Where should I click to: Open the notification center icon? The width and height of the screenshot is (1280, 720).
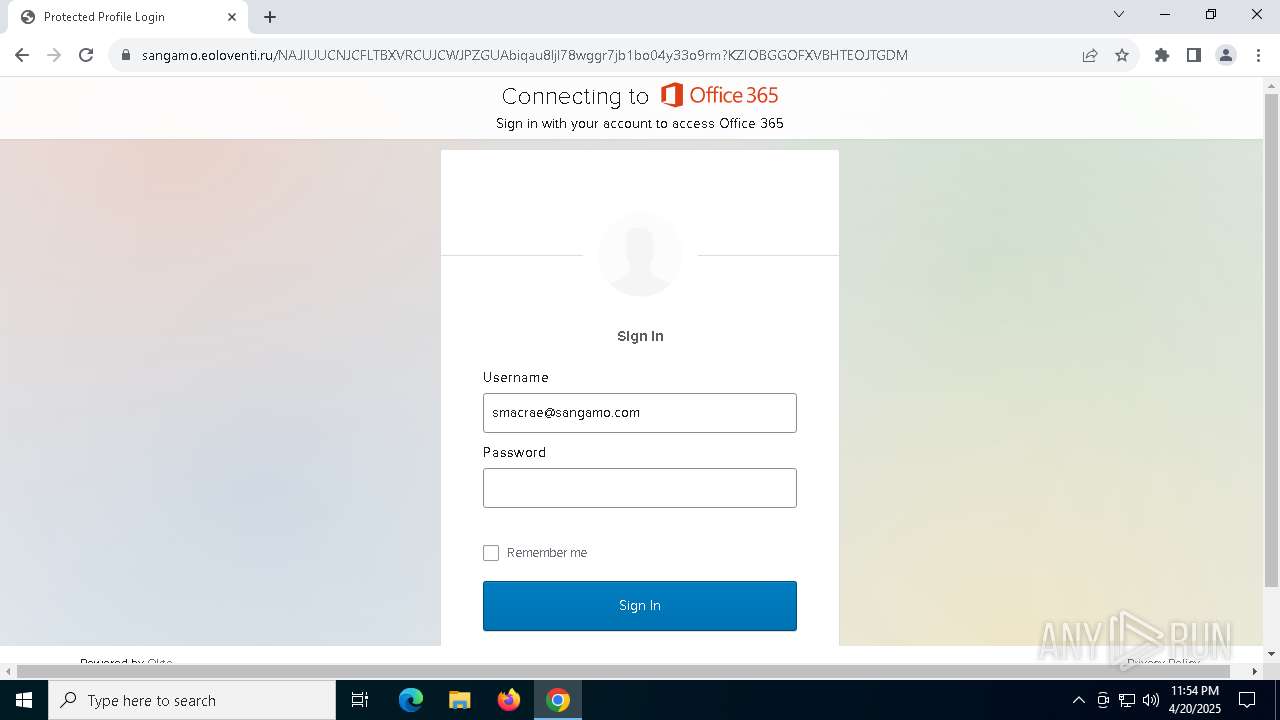pyautogui.click(x=1247, y=700)
